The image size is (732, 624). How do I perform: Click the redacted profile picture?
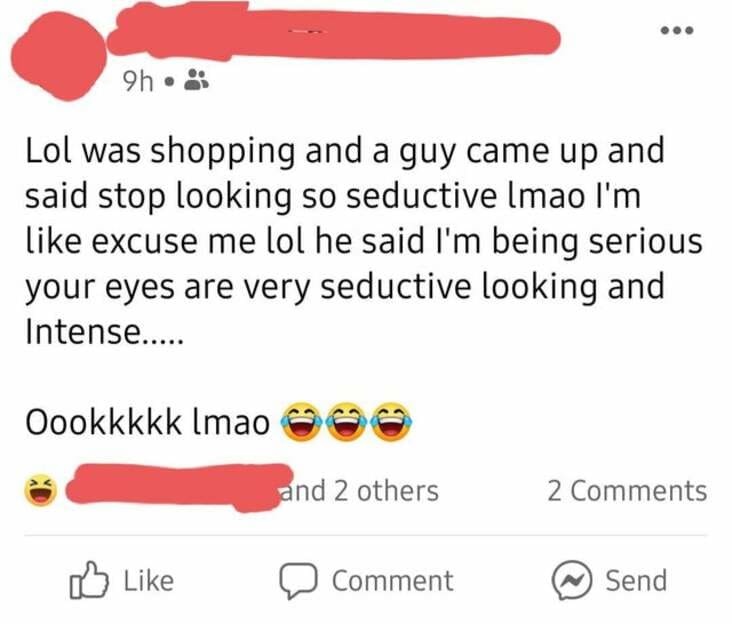coord(59,56)
